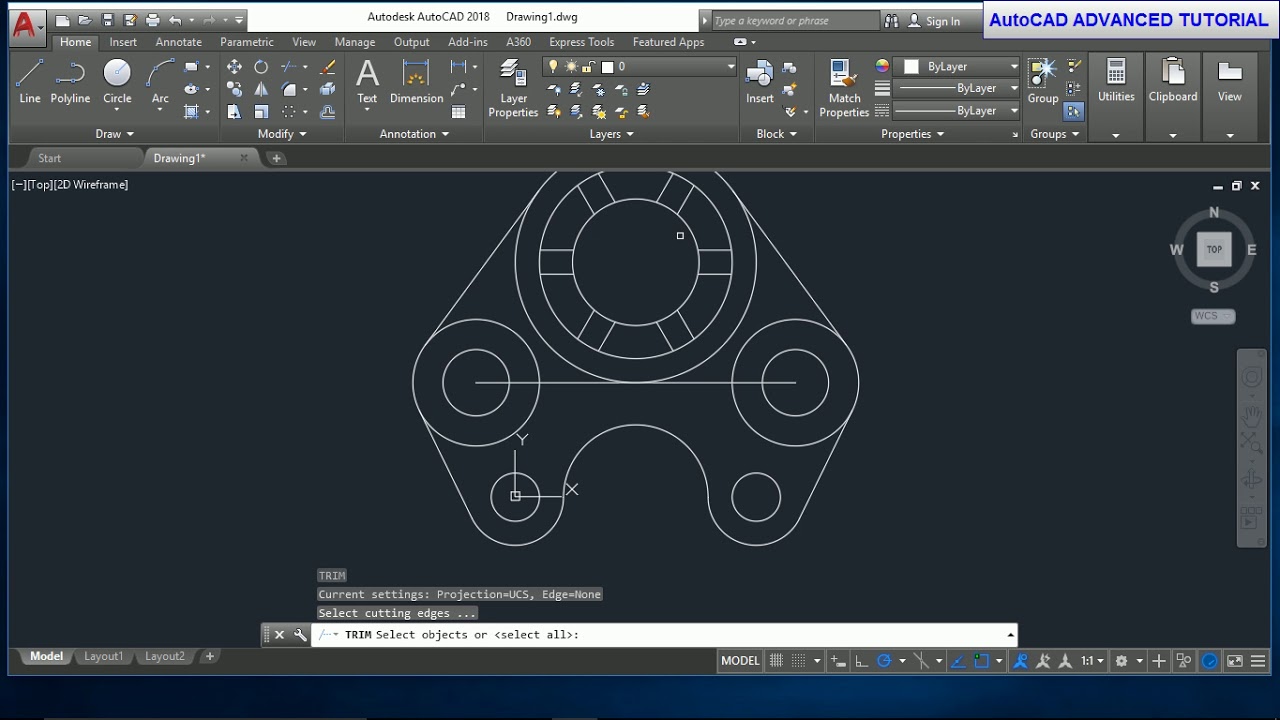
Task: Click the keyword search input field
Action: [x=795, y=21]
